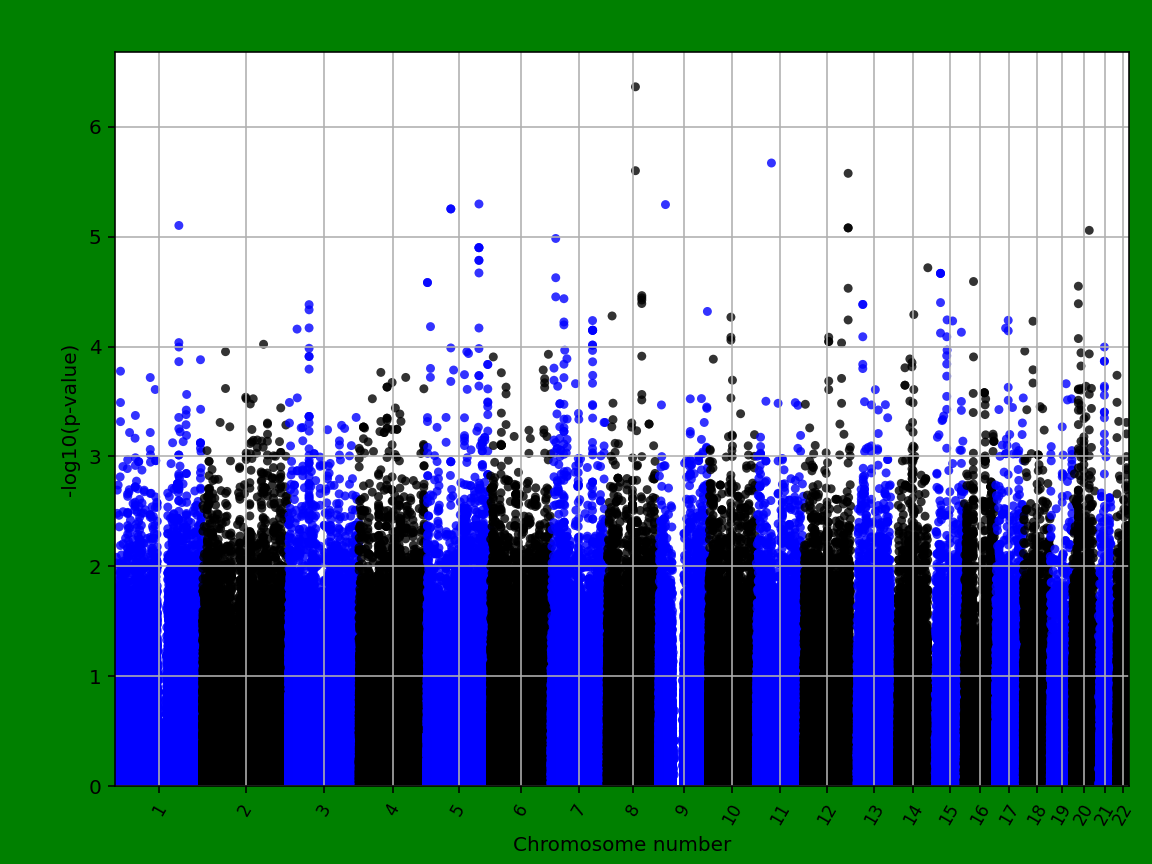Click the top black point on chromosome 20
The width and height of the screenshot is (1152, 864).
tap(1089, 230)
